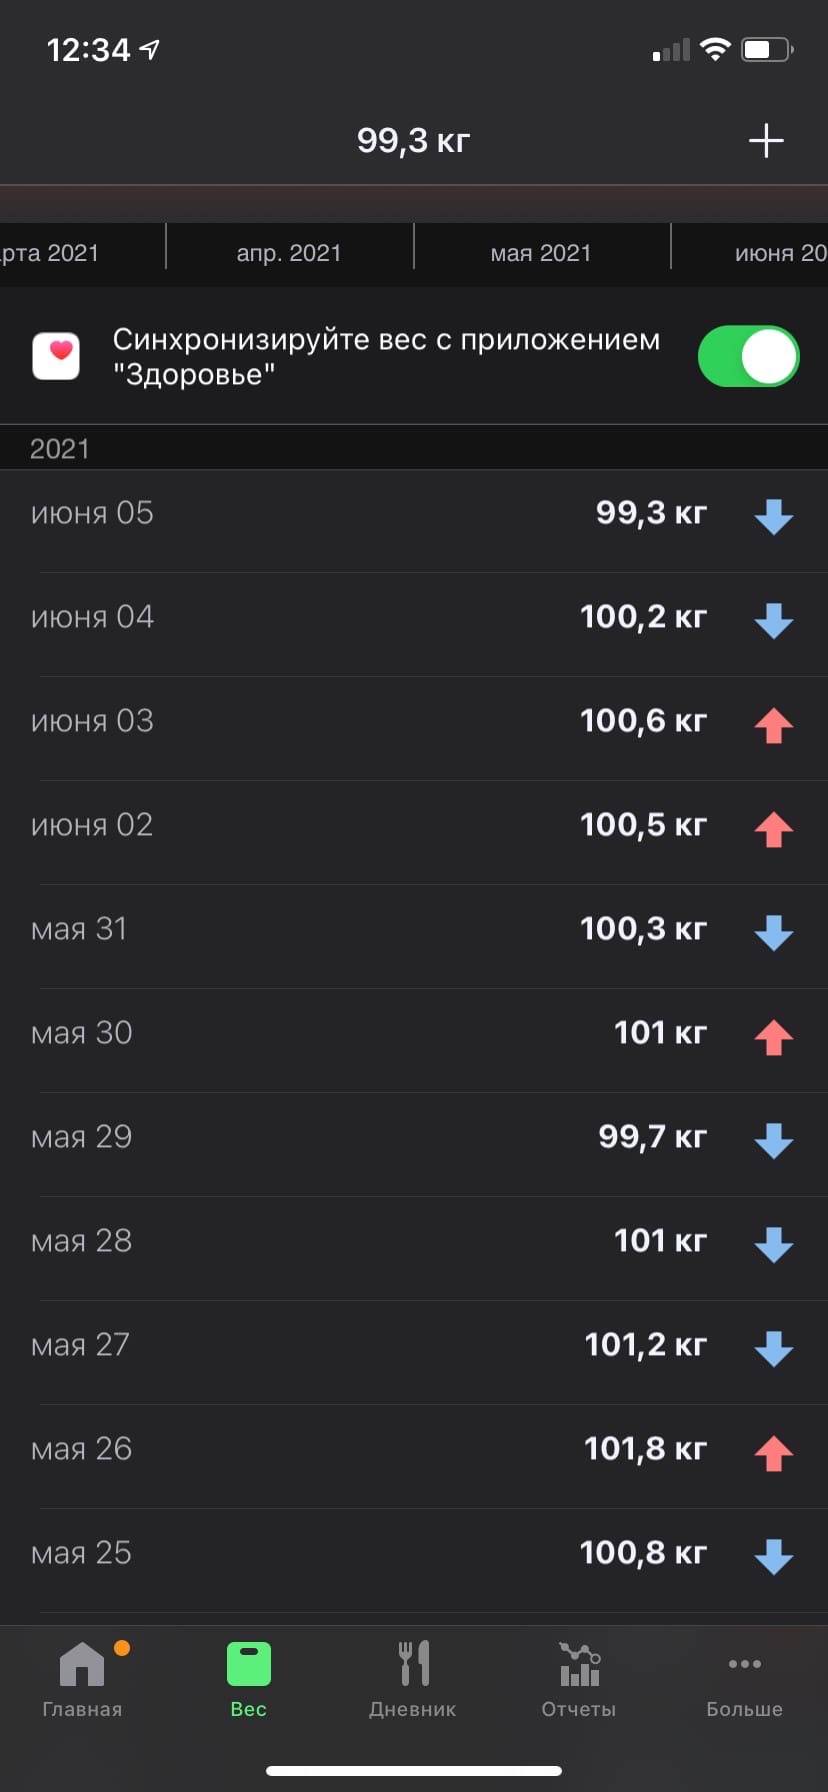Tap the plus icon to add weight

(x=766, y=141)
